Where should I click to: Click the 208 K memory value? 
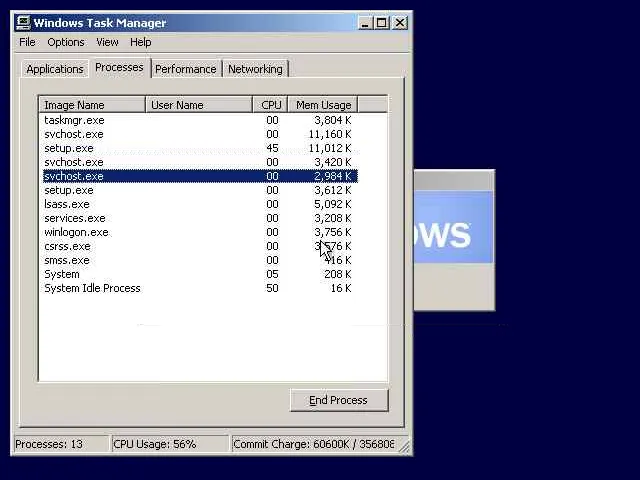tap(338, 274)
